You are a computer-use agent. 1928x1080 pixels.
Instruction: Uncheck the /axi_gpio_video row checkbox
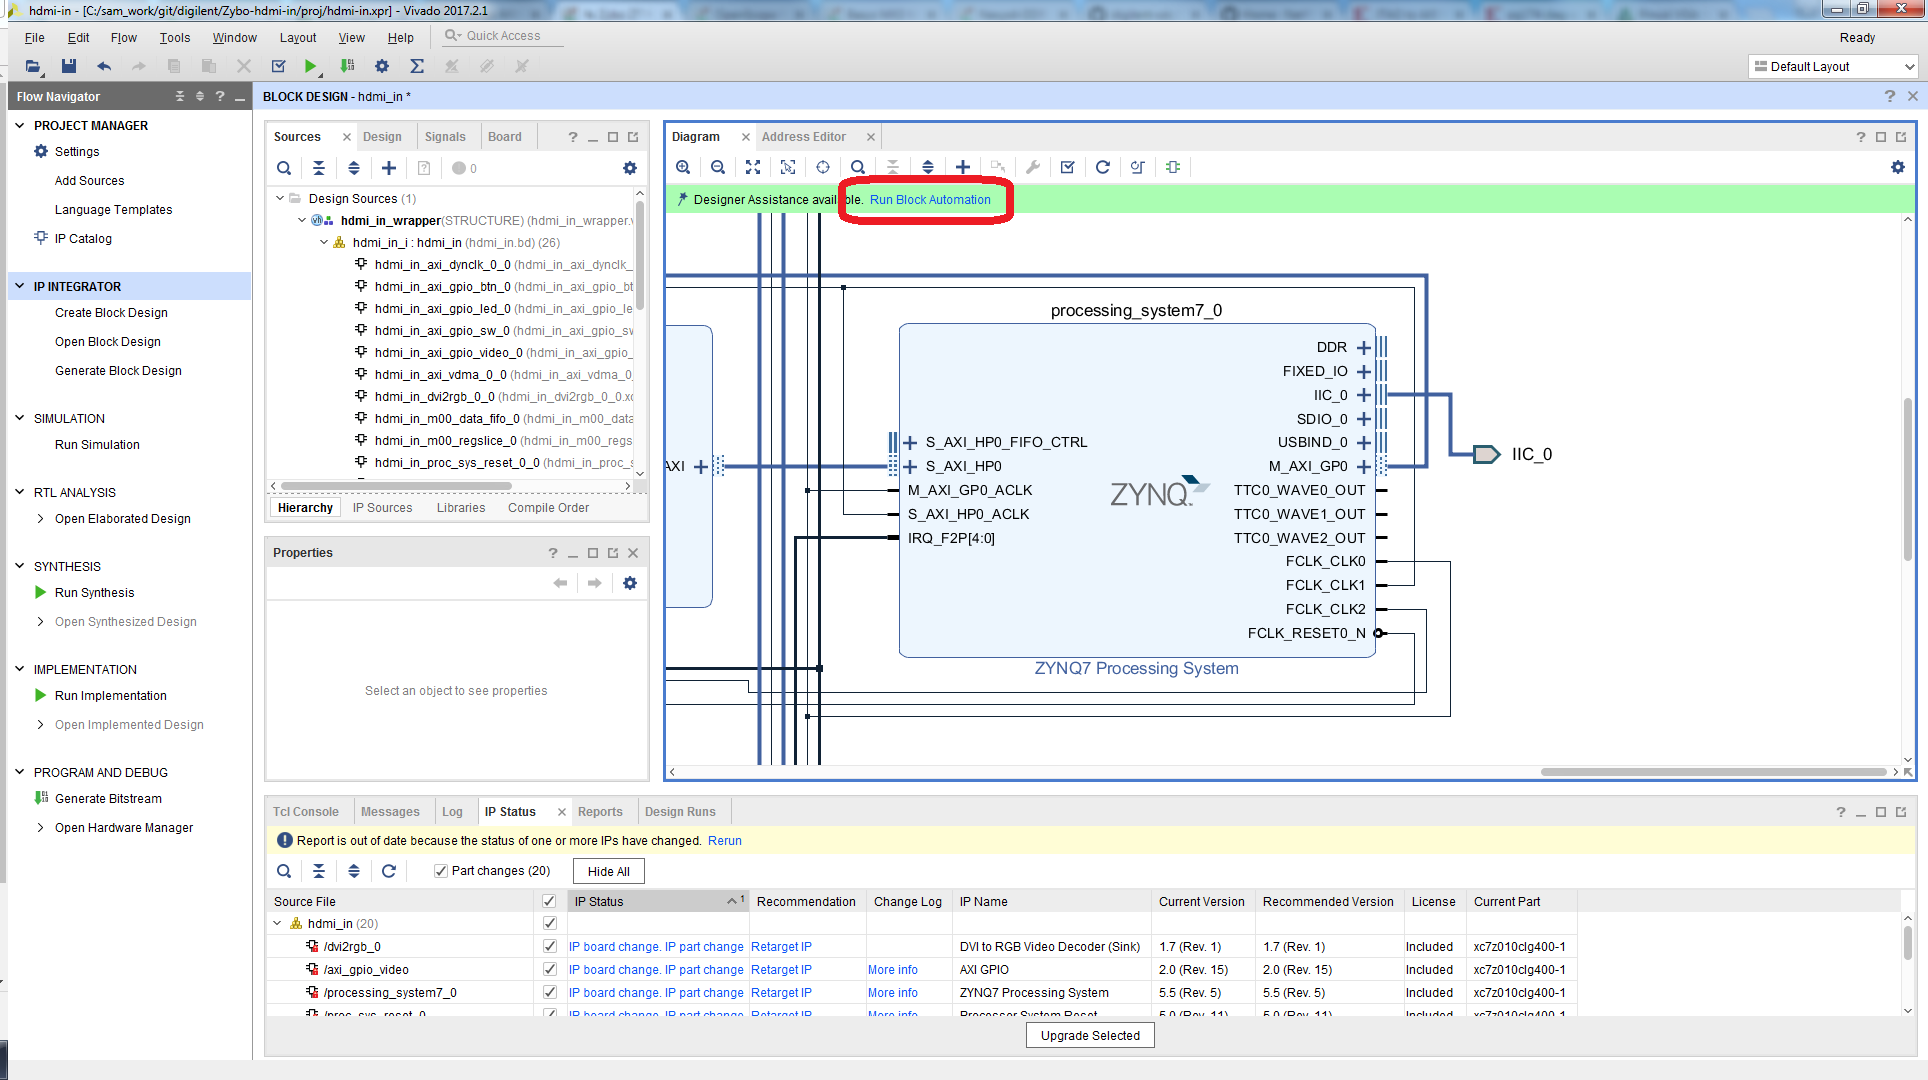(x=549, y=969)
